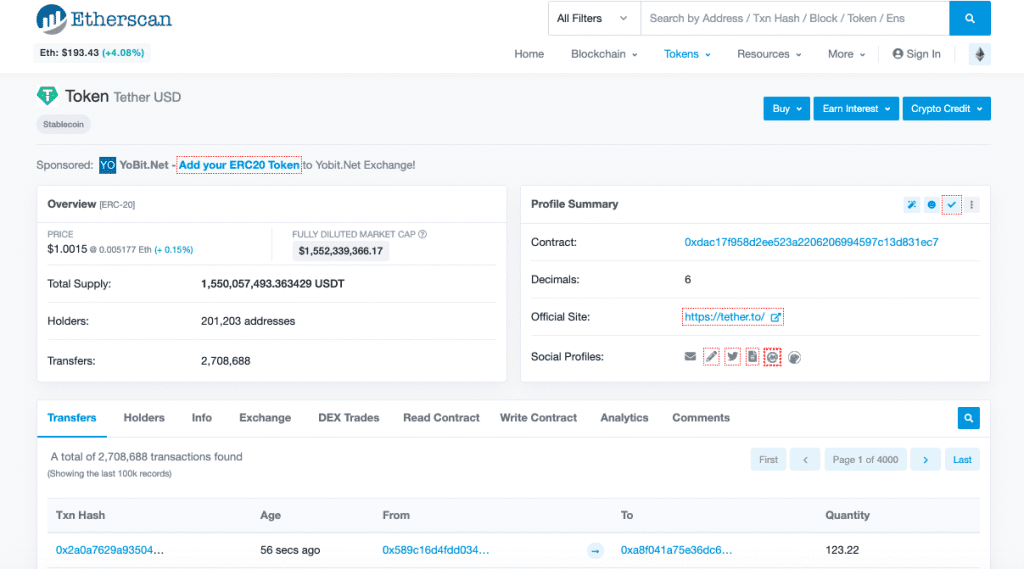Click the Home menu item
The height and width of the screenshot is (569, 1024).
529,54
